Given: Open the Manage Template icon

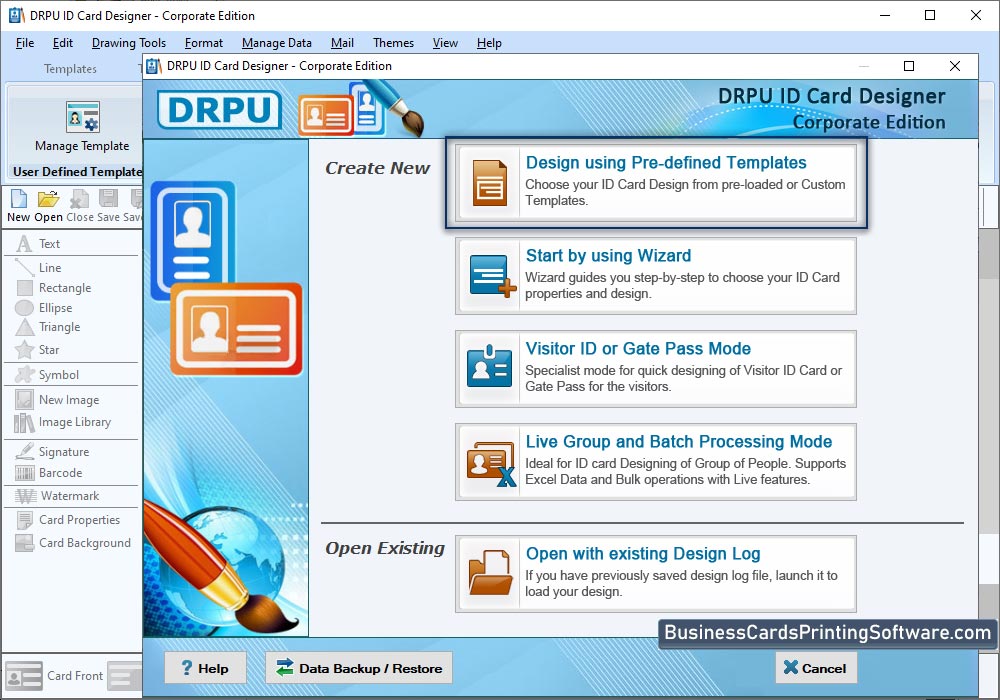Looking at the screenshot, I should [x=83, y=117].
